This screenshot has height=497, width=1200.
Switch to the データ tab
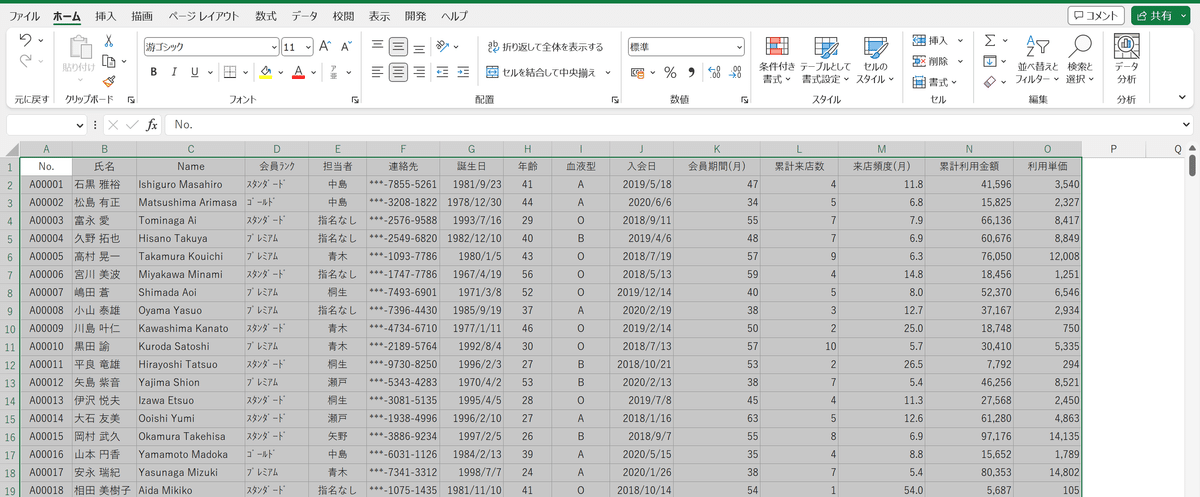coord(305,16)
